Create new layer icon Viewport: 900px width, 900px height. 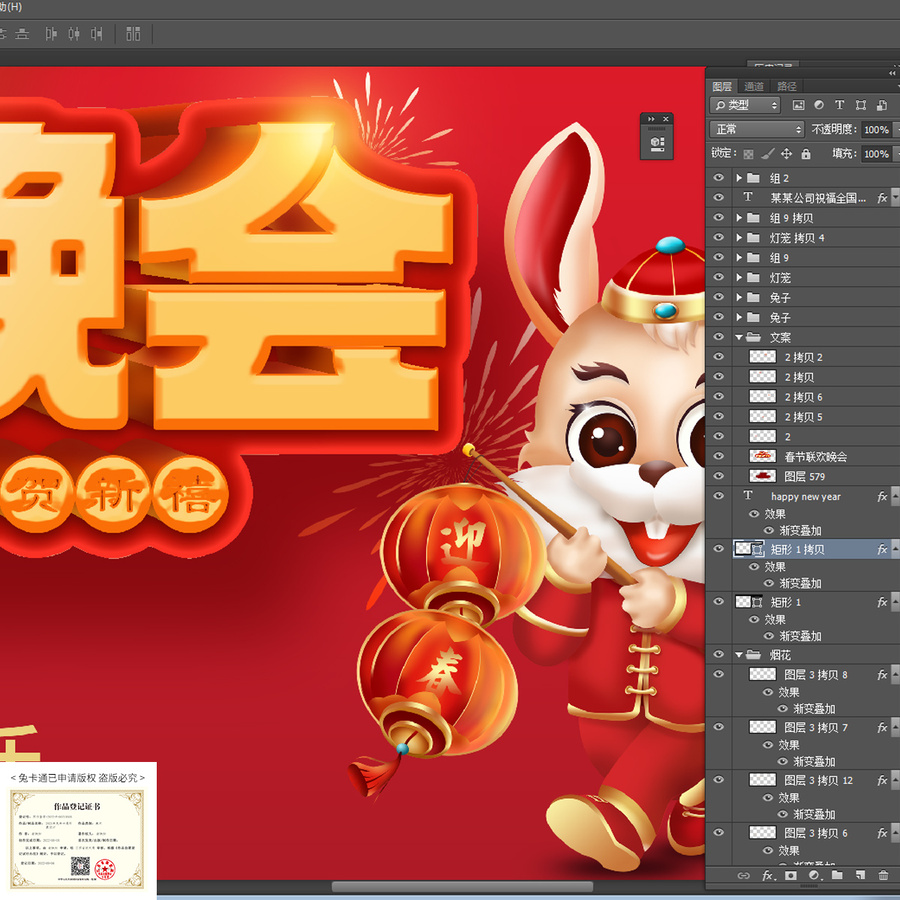860,876
